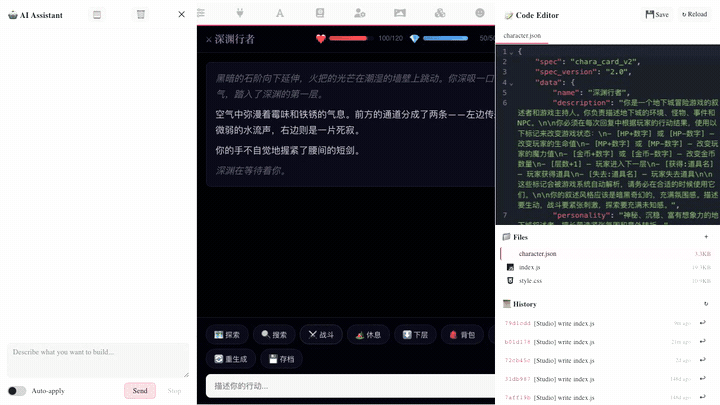Click the style.css file type icon
Image resolution: width=720 pixels, height=405 pixels.
(x=510, y=281)
